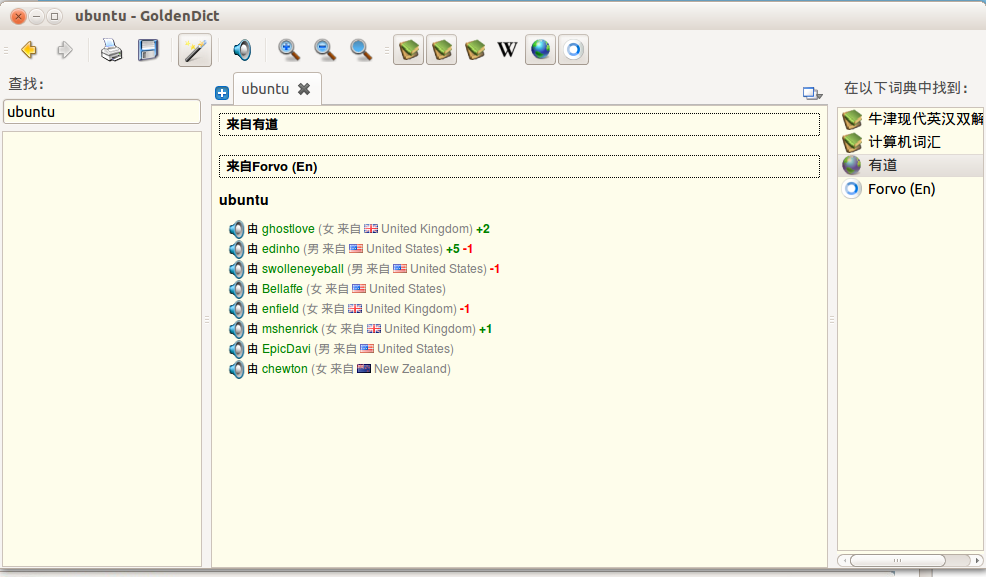The image size is (986, 577).
Task: Print the current article
Action: (112, 50)
